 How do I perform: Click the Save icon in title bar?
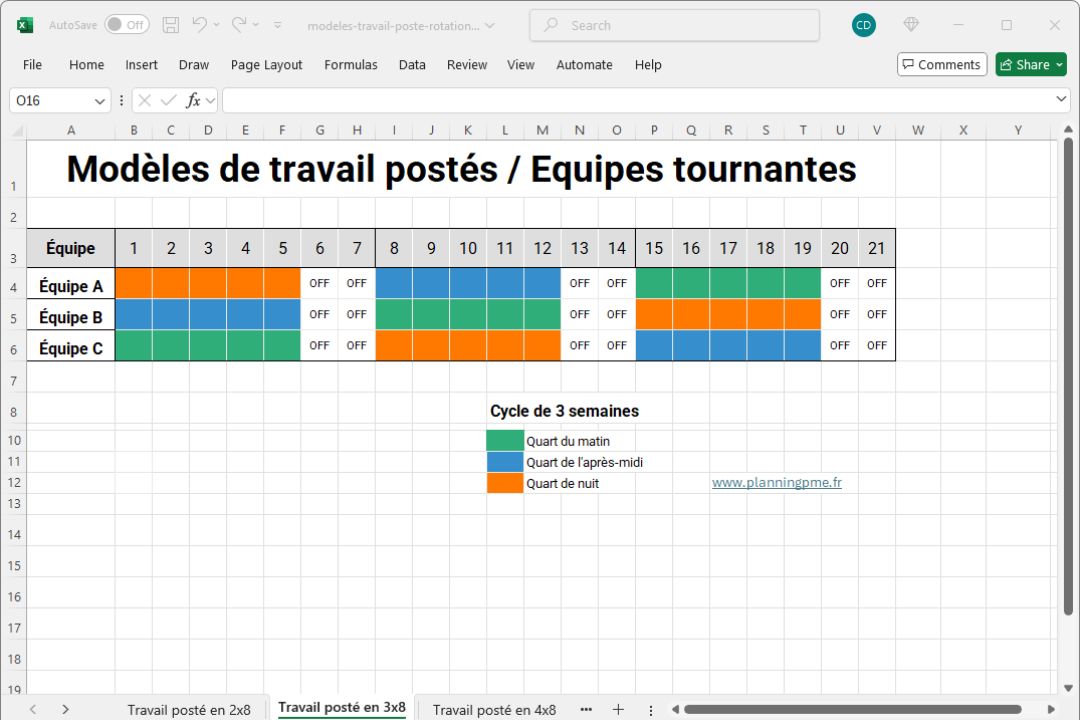coord(171,25)
